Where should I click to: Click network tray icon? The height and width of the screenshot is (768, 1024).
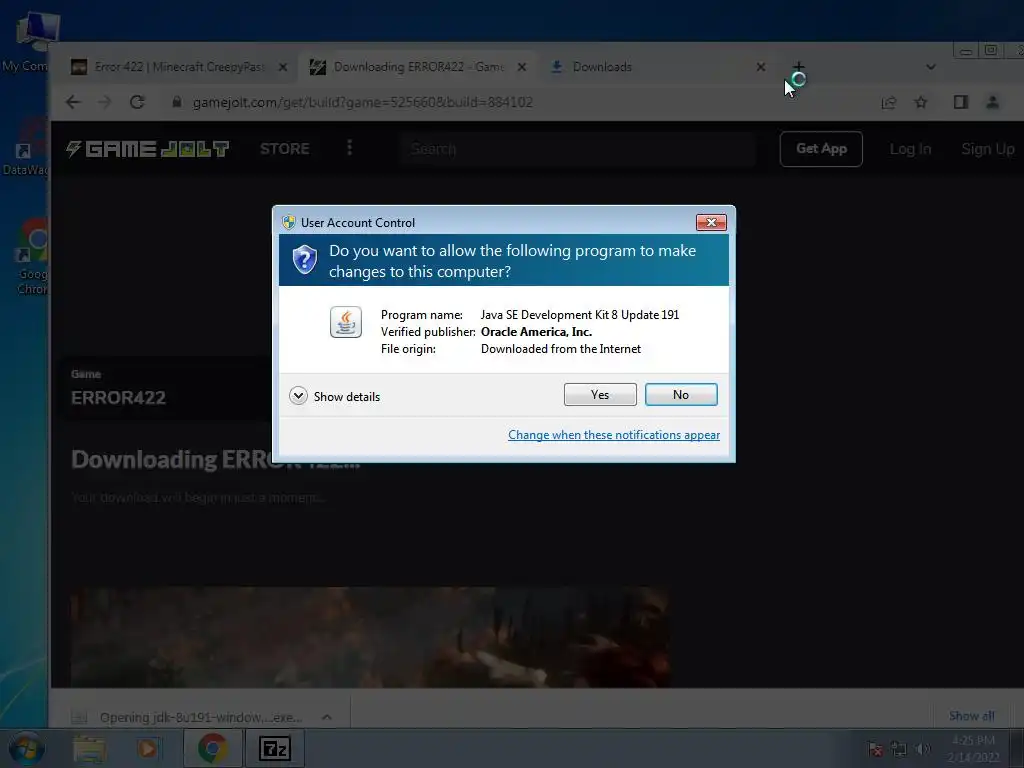click(899, 749)
